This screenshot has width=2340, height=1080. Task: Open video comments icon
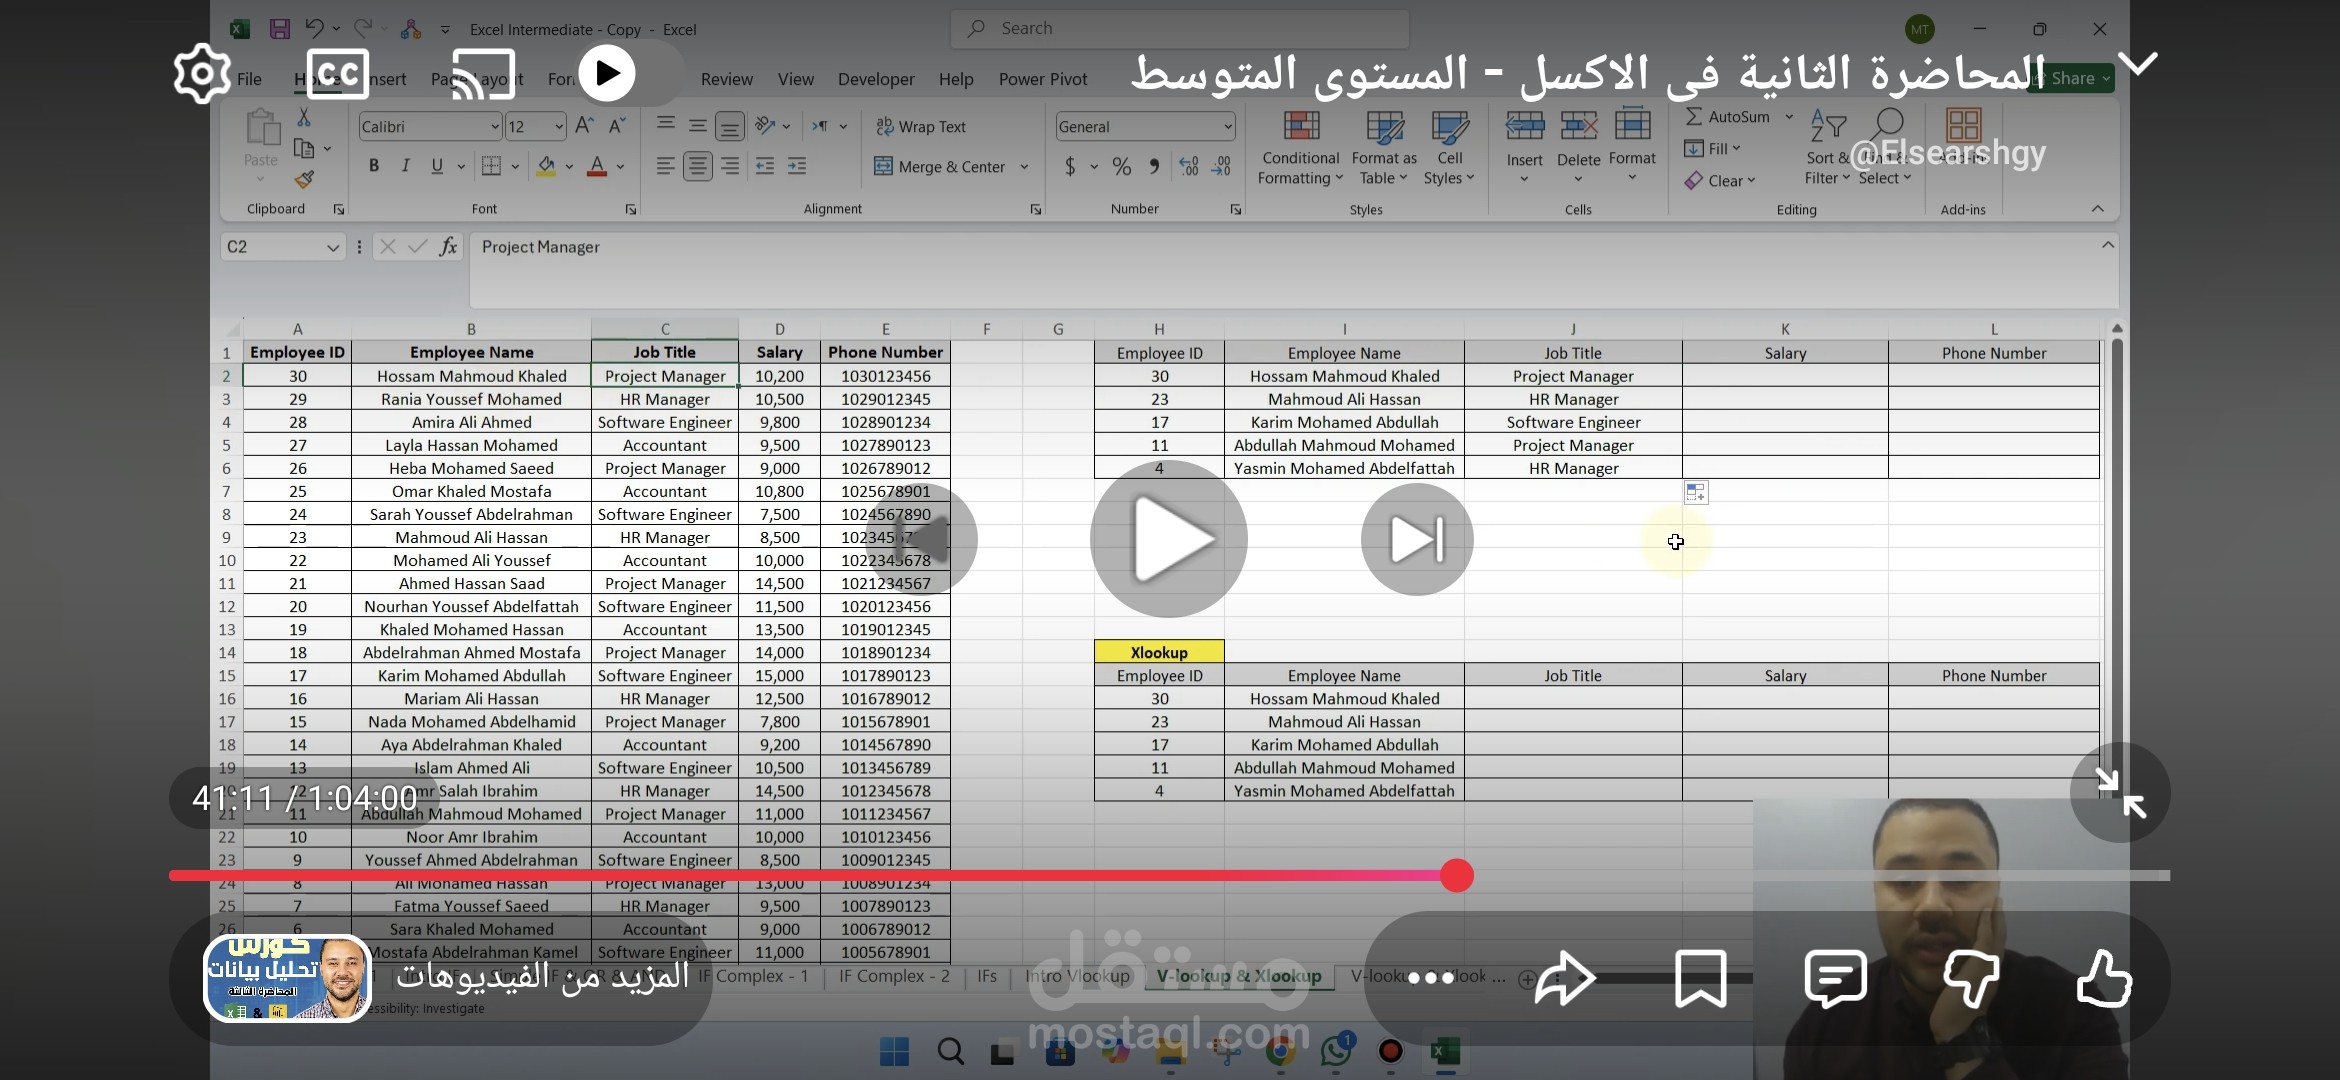click(x=1836, y=977)
